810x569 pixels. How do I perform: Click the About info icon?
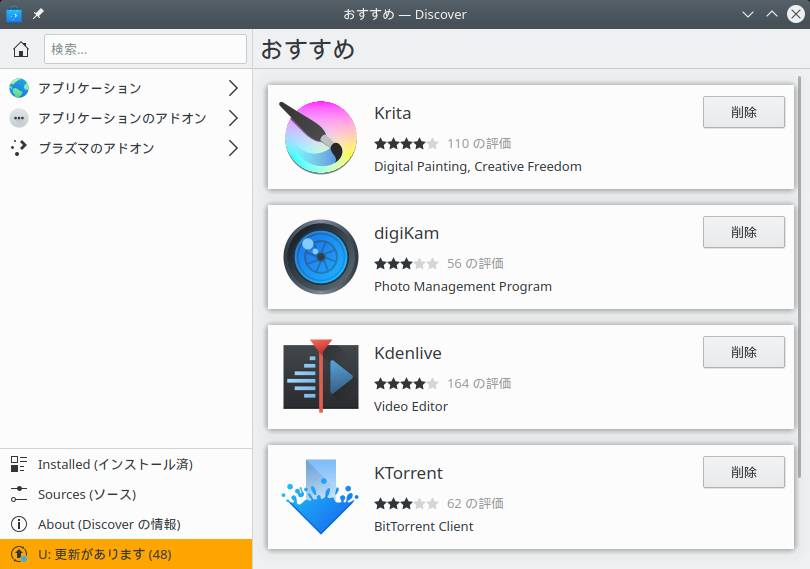[x=19, y=524]
